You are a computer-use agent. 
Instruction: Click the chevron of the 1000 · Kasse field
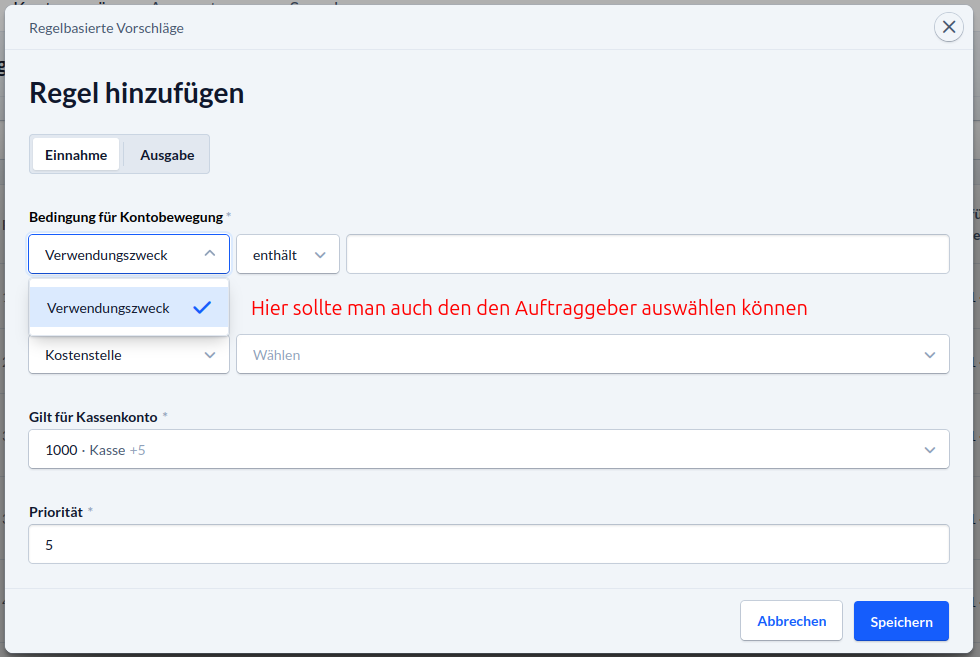point(930,450)
